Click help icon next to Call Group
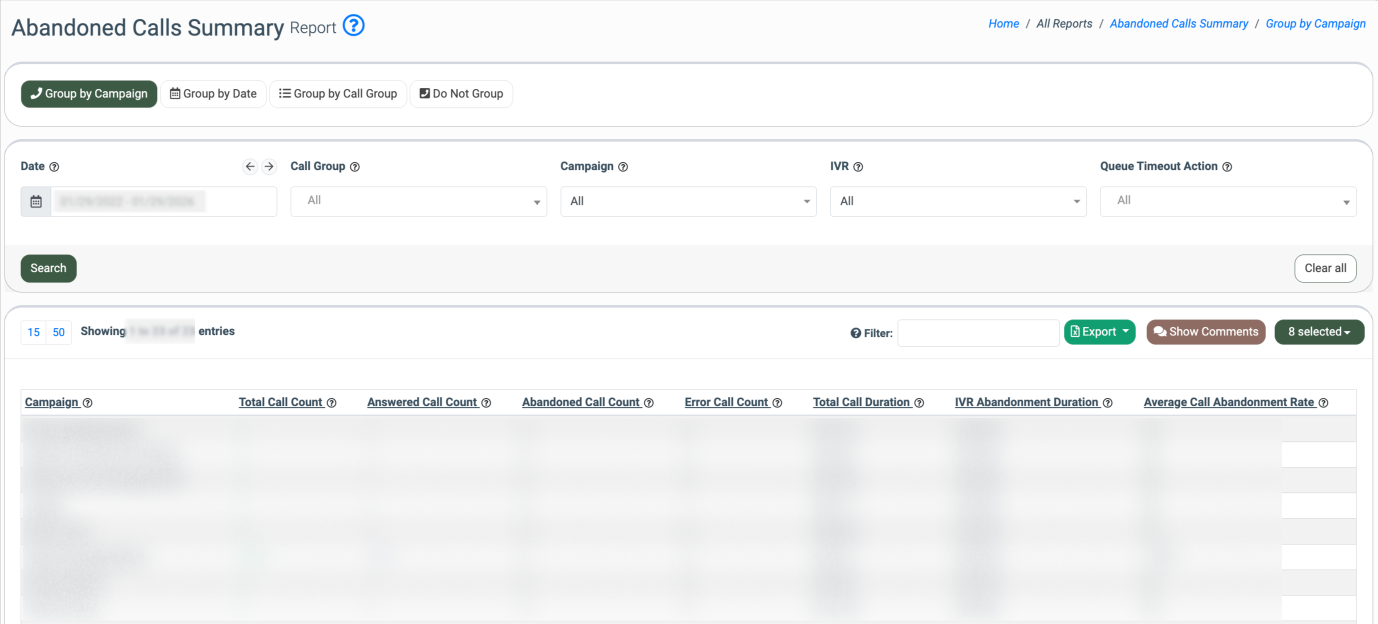The height and width of the screenshot is (624, 1378). point(355,167)
